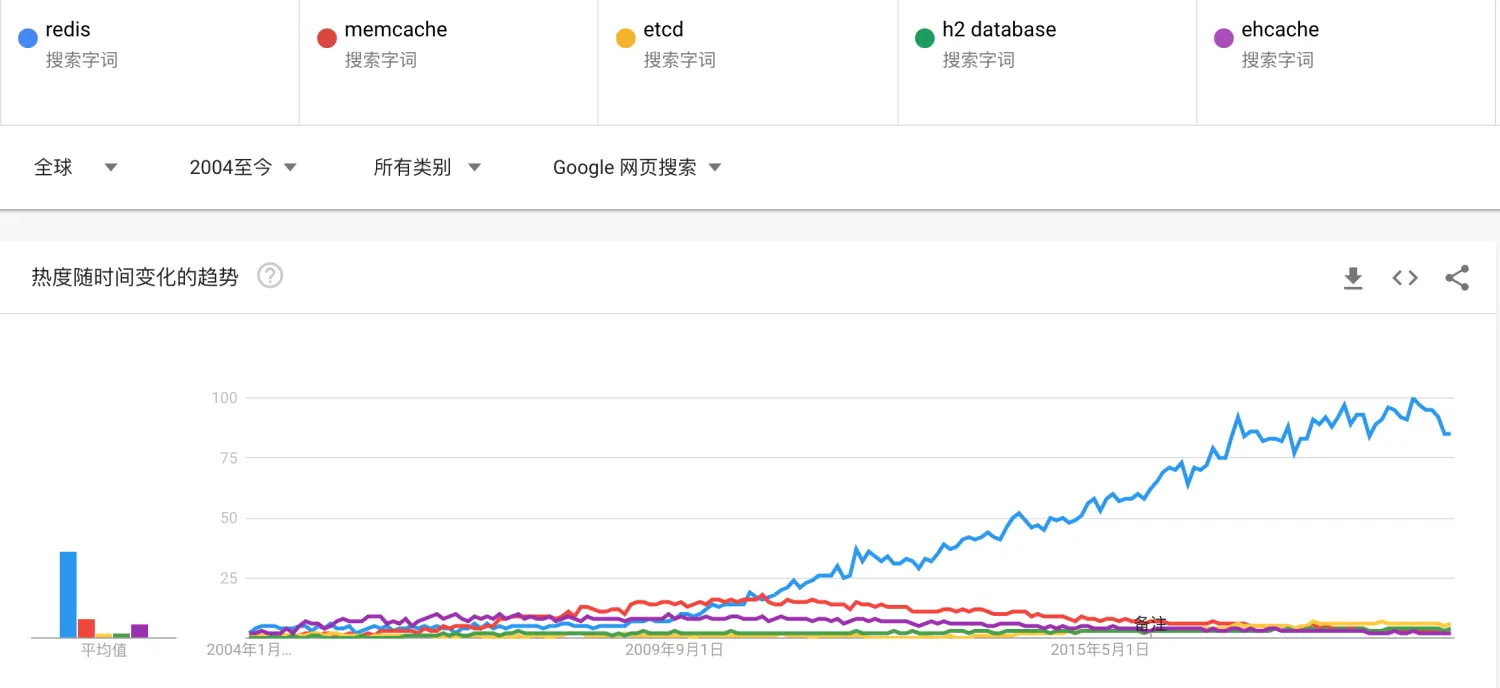Open help tooltip beside chart title

(x=270, y=276)
